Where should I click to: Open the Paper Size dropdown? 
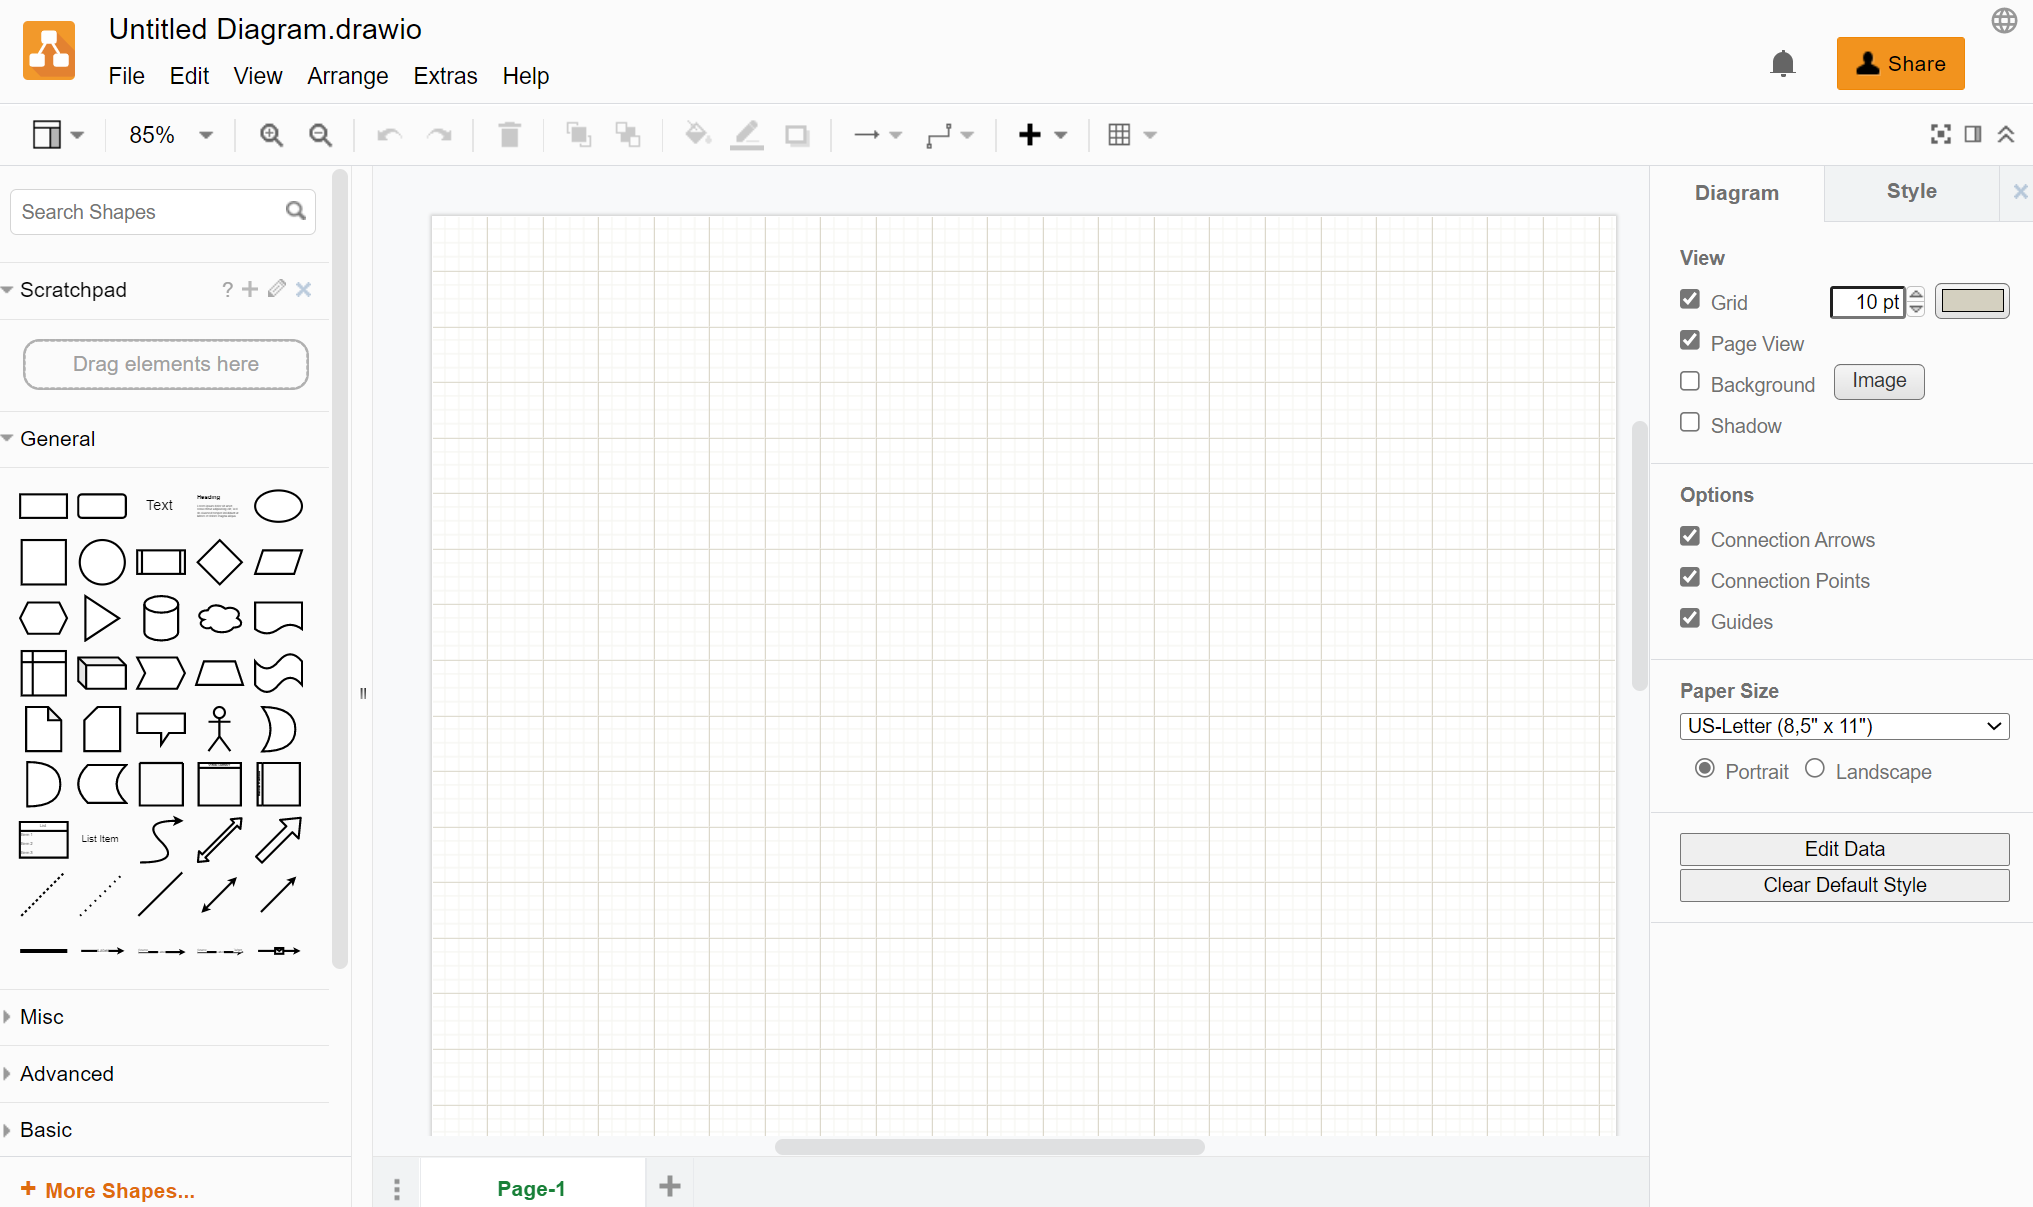pyautogui.click(x=1844, y=726)
